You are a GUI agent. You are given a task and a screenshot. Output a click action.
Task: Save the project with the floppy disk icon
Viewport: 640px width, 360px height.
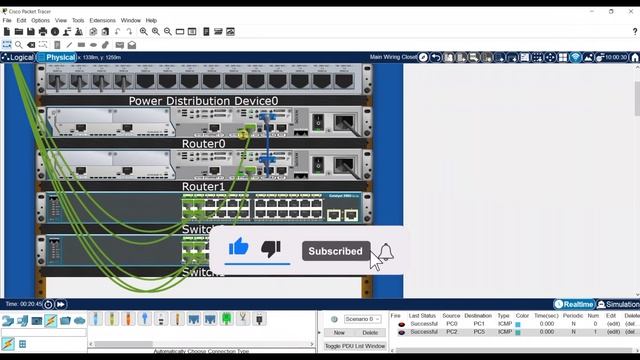[x=31, y=31]
